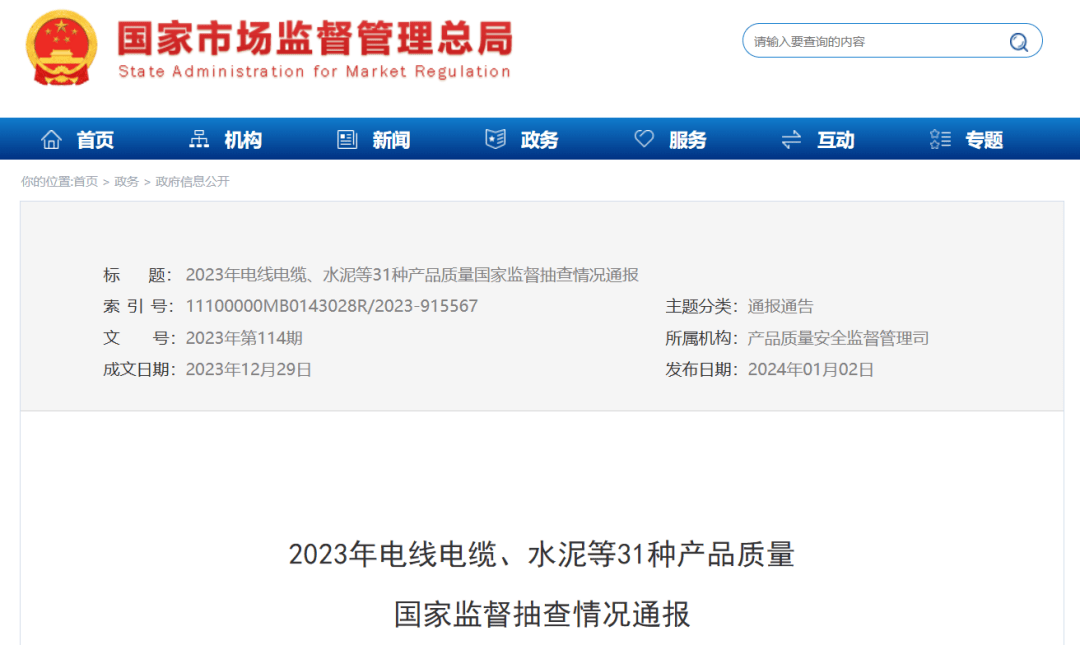Click the article heading line 2023年电线电缆、水泥等31种产品质量
The image size is (1080, 645).
click(x=541, y=554)
